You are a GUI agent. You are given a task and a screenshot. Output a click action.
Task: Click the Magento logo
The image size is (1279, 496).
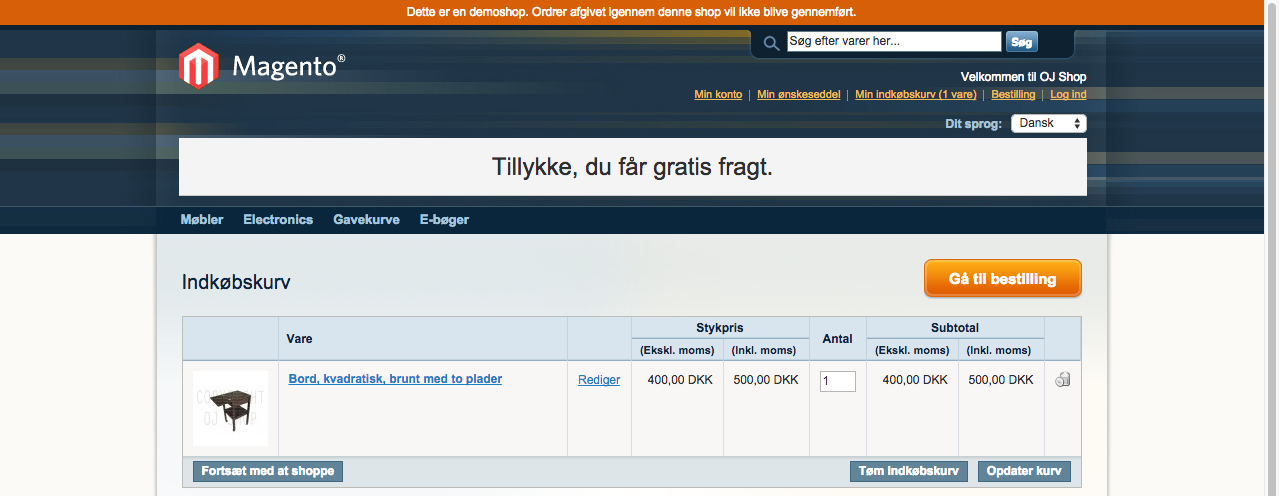pos(262,66)
